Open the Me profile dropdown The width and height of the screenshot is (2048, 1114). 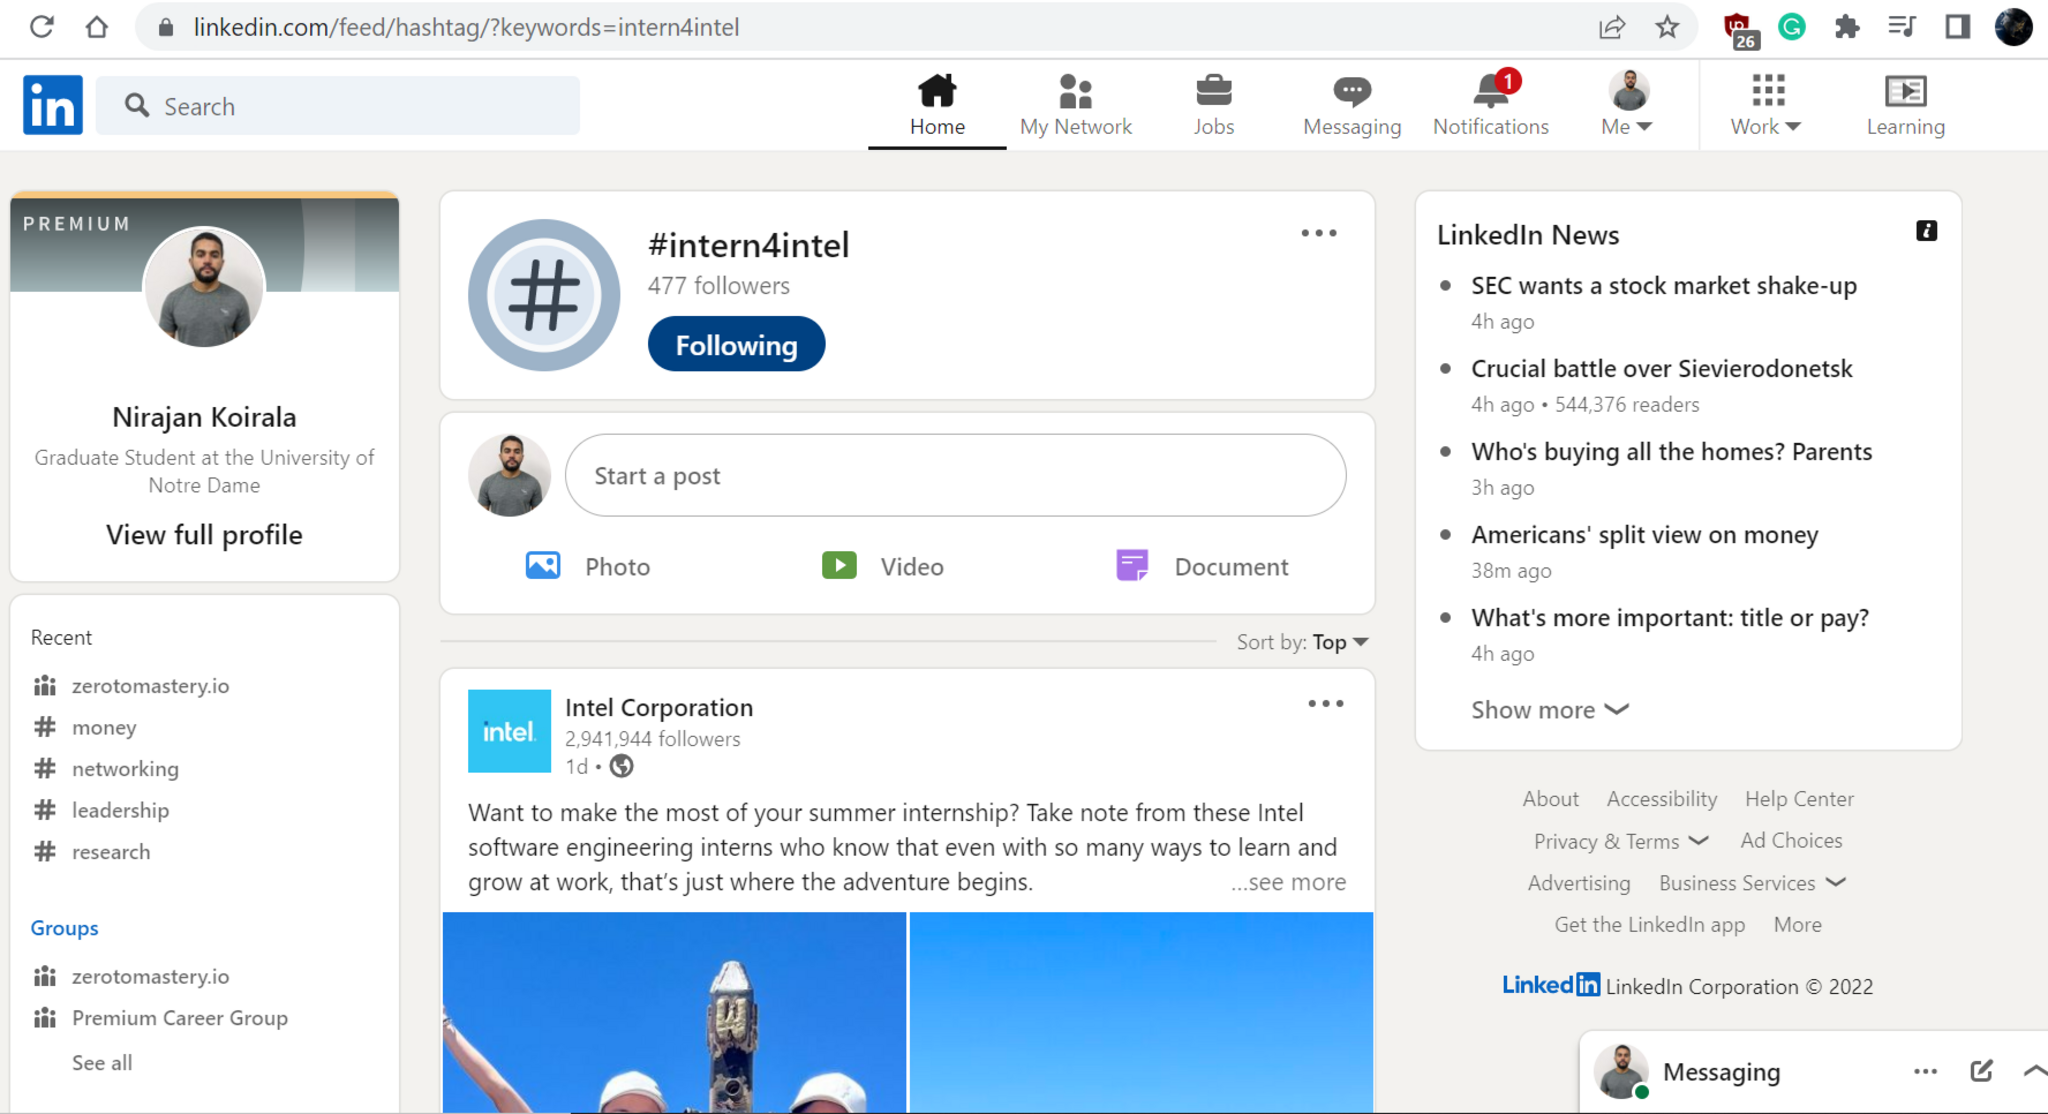1628,104
